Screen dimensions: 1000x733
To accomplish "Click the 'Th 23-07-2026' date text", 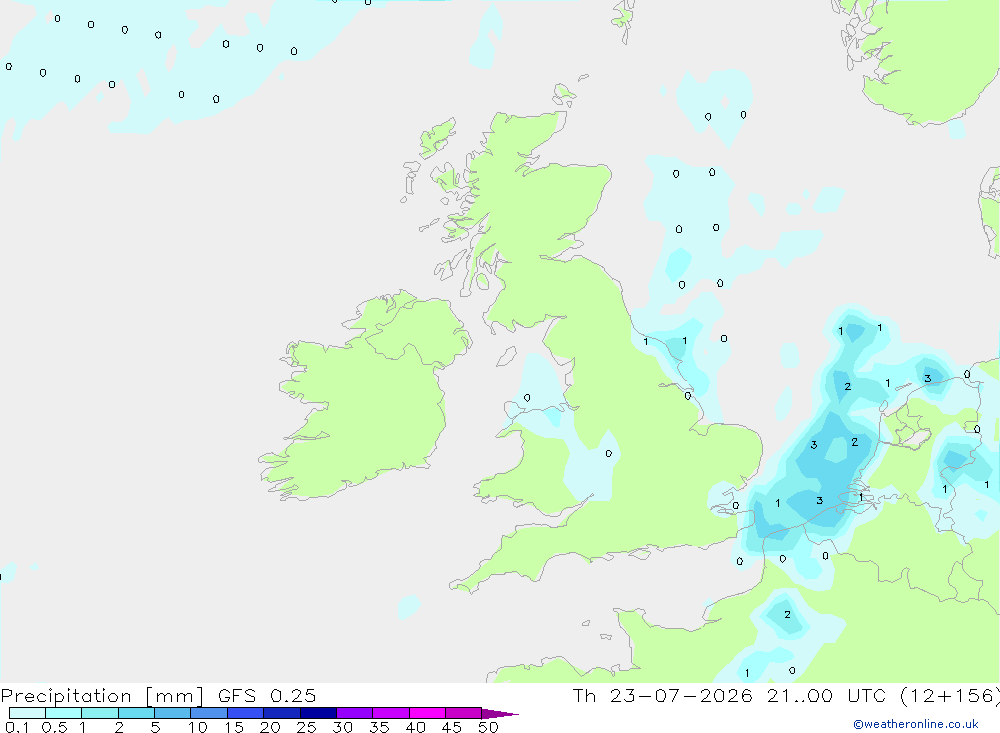I will [663, 695].
